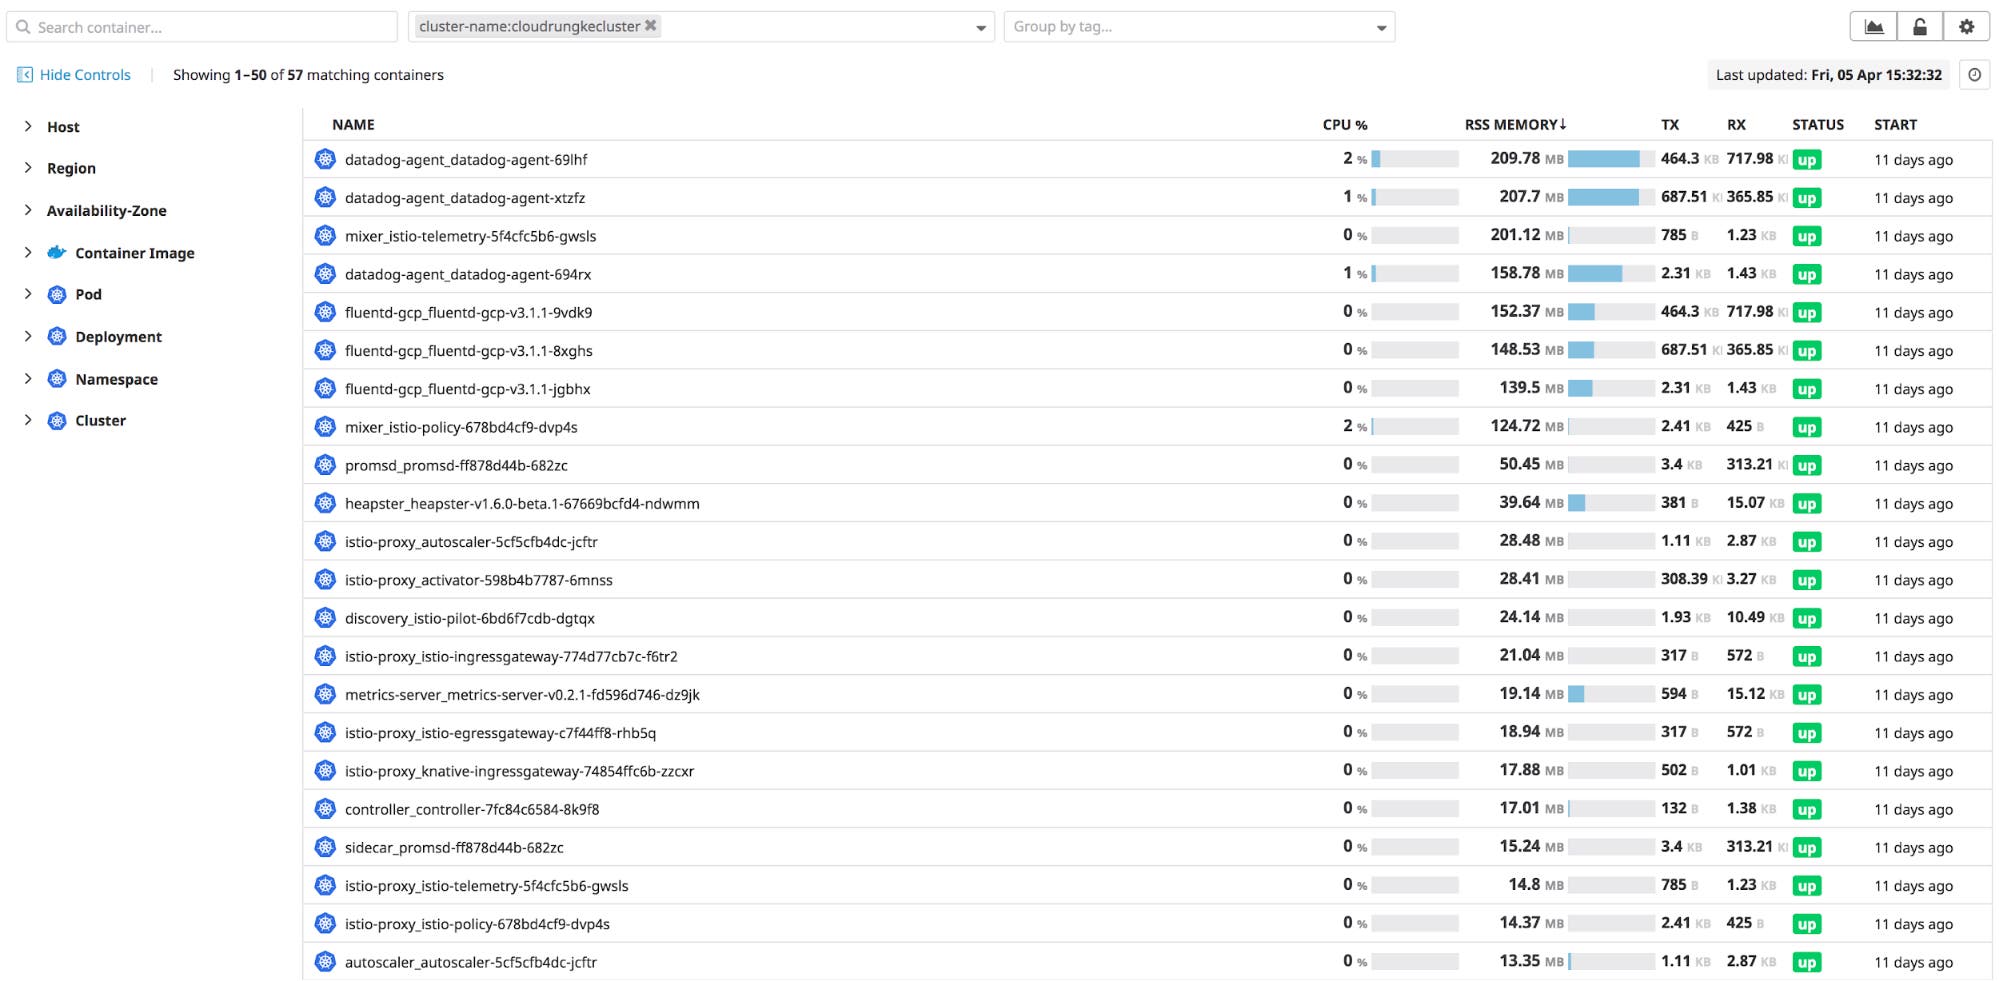This screenshot has width=1999, height=981.
Task: Click the Container Image icon in the sidebar
Action: tap(57, 253)
